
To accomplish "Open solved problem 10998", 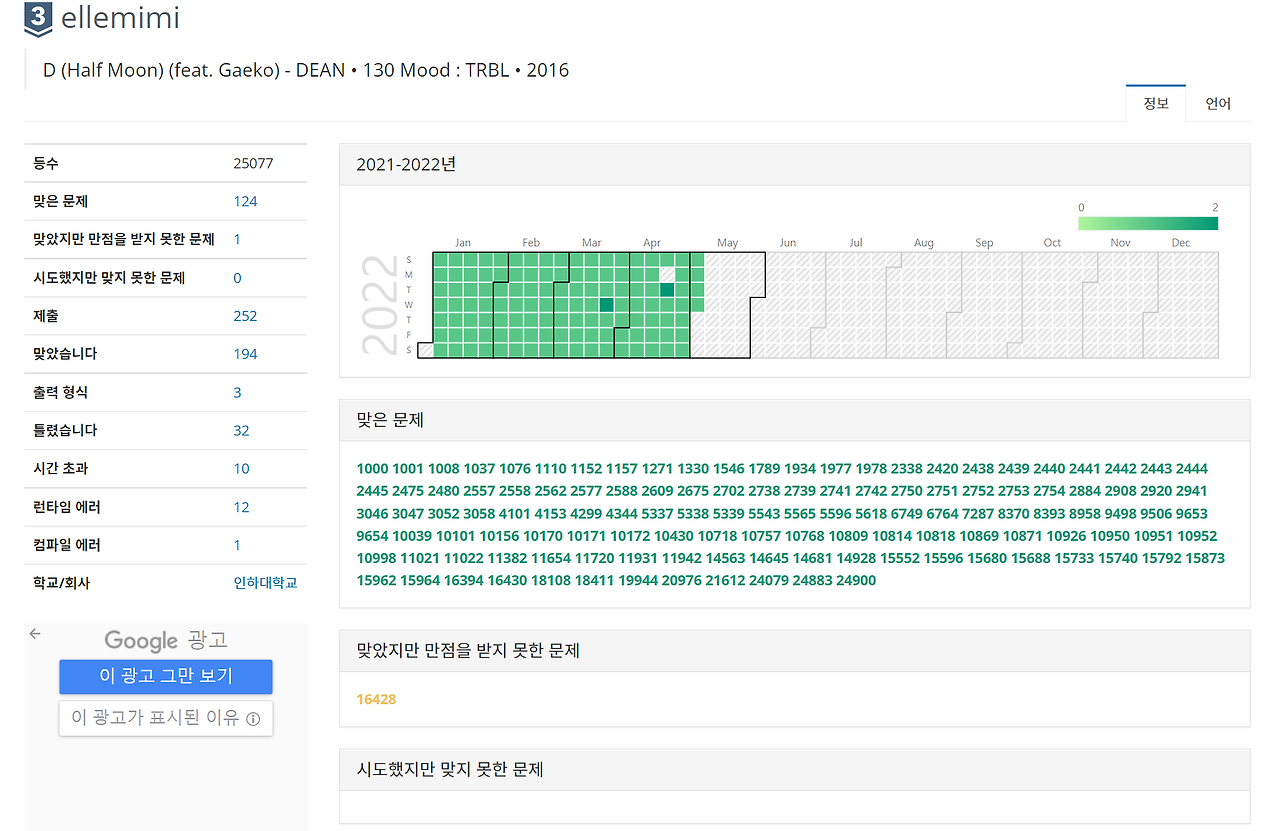I will tap(376, 558).
